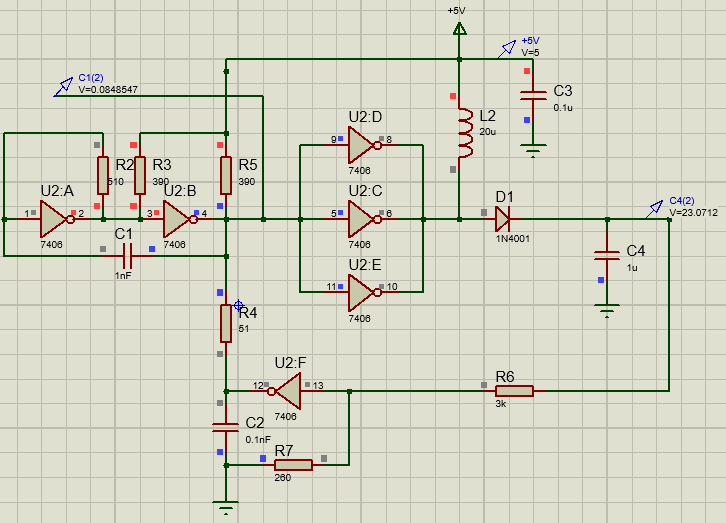Select diode D1 symbol
This screenshot has width=726, height=523.
[x=503, y=219]
